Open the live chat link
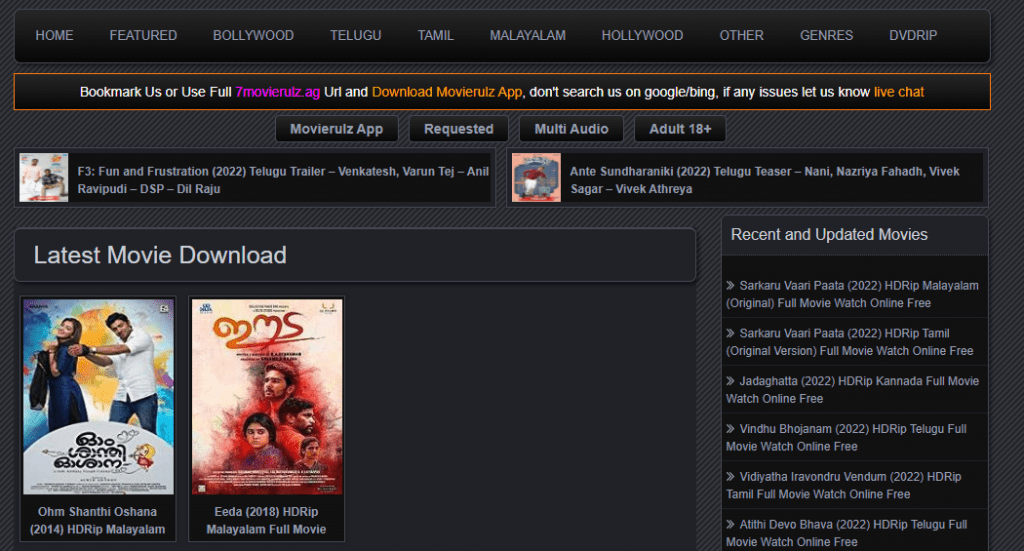This screenshot has width=1024, height=551. point(899,92)
